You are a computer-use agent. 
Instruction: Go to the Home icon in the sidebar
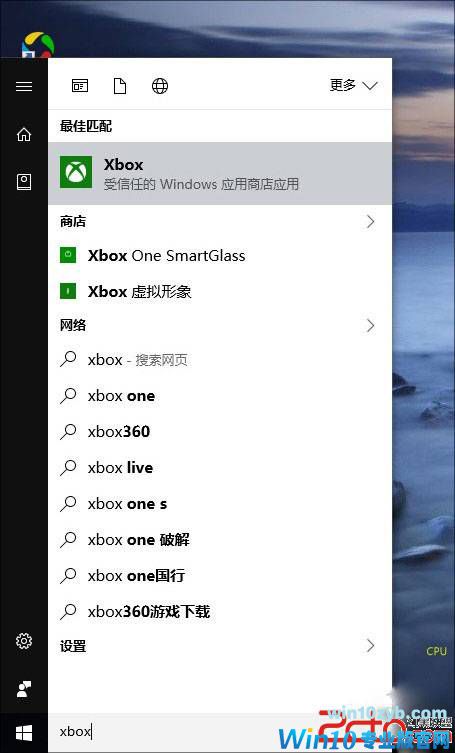click(x=24, y=134)
